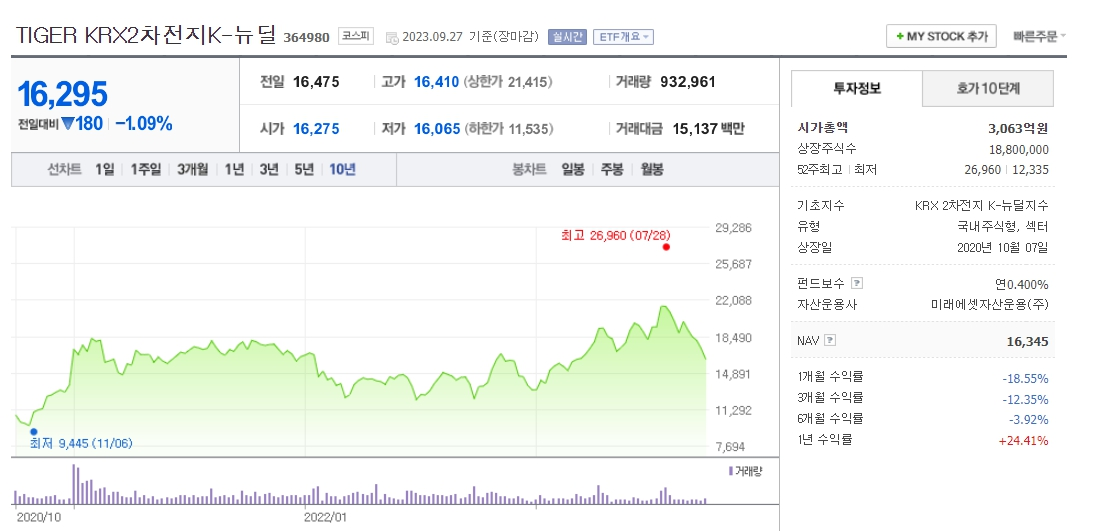Add stock with MY STOCK 추가 button
The width and height of the screenshot is (1117, 531).
pos(941,36)
